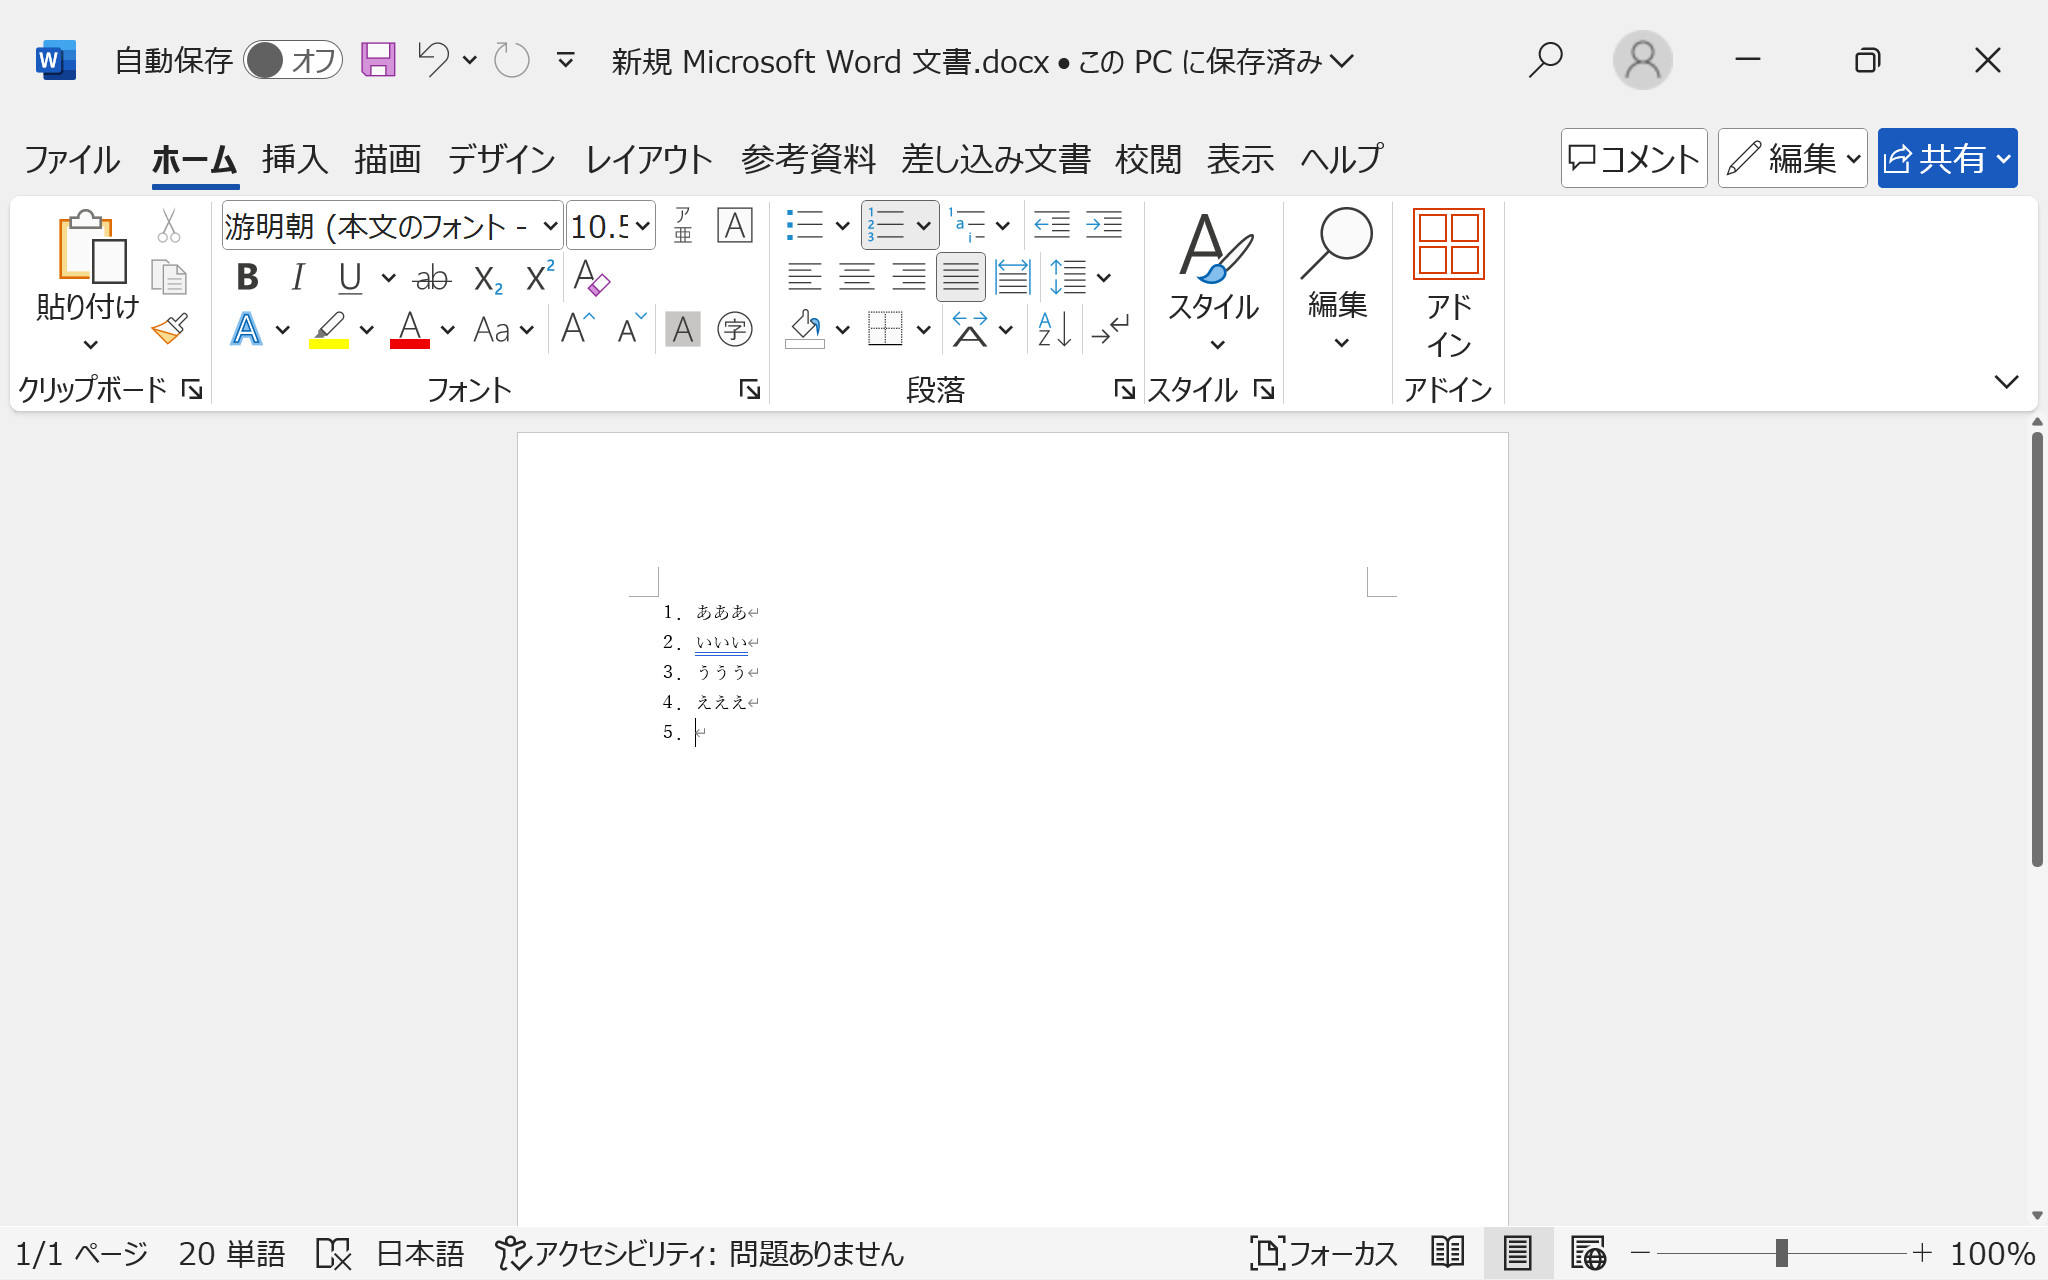
Task: Open the Font dialog launcher
Action: 749,389
